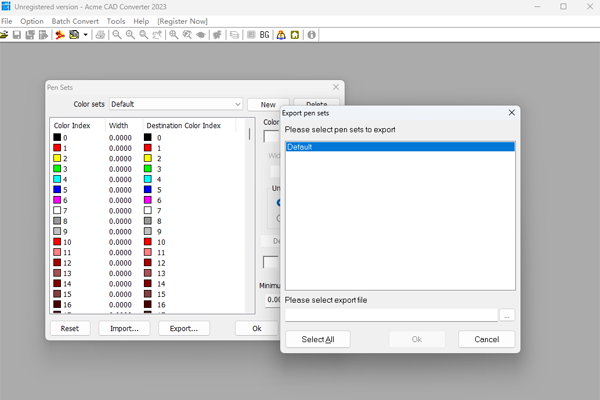Click the blue destination swatch for index 5

tap(148, 189)
